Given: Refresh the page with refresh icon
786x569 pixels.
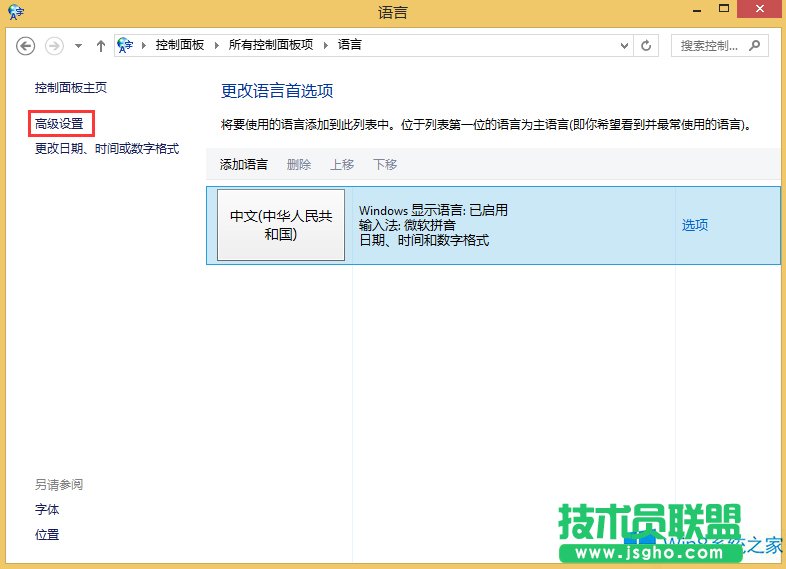Looking at the screenshot, I should click(x=646, y=46).
